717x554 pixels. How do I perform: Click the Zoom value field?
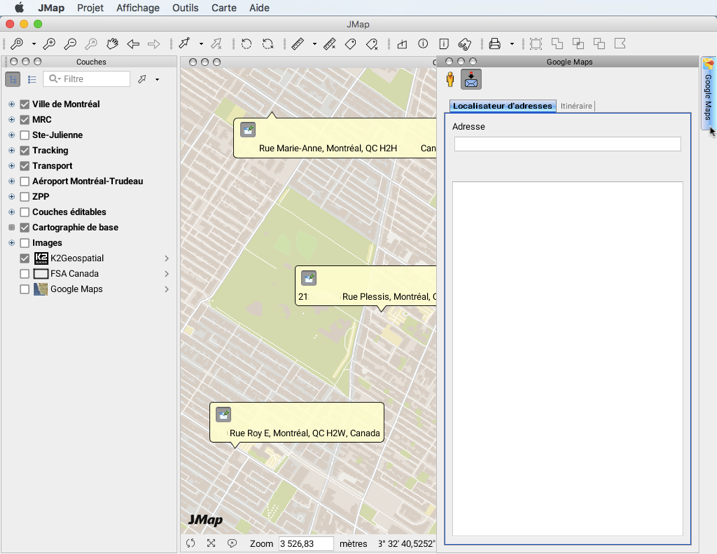306,543
